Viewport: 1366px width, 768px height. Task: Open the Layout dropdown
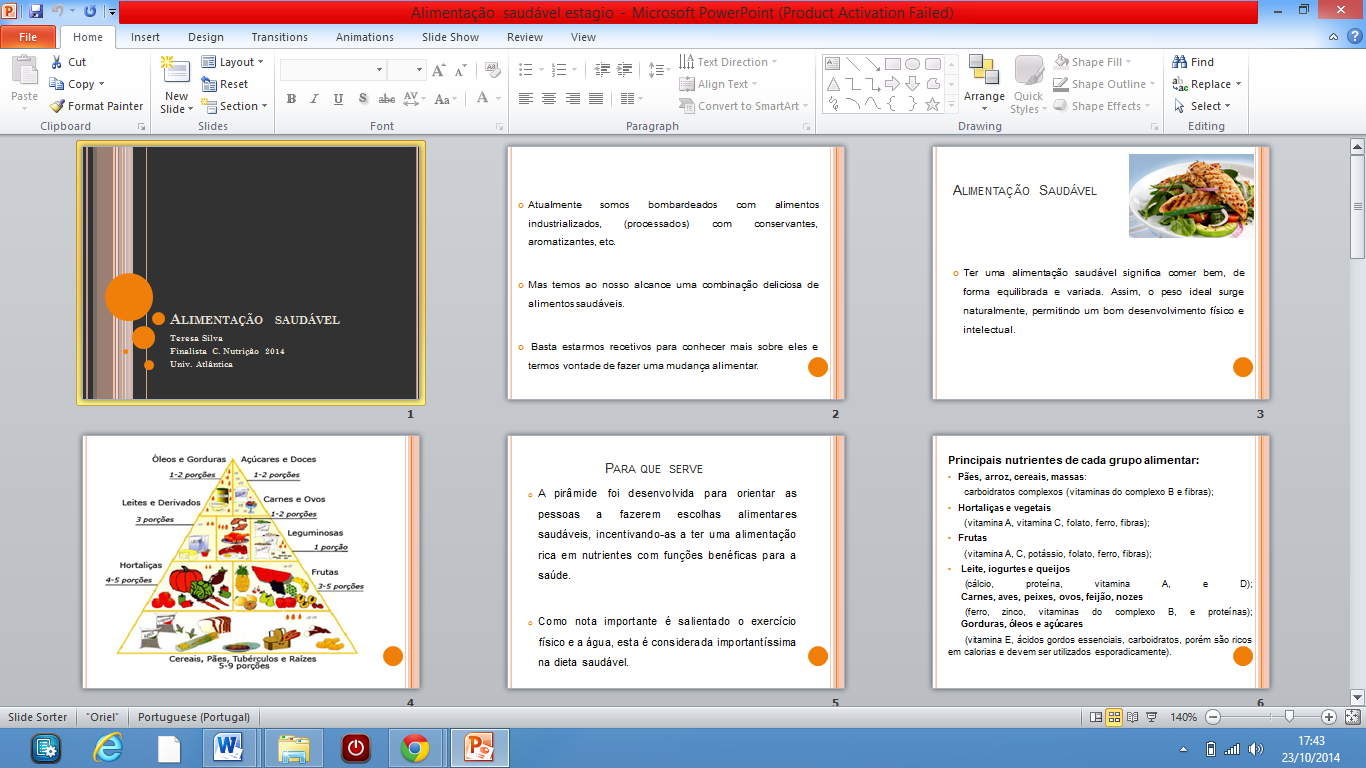pos(233,62)
